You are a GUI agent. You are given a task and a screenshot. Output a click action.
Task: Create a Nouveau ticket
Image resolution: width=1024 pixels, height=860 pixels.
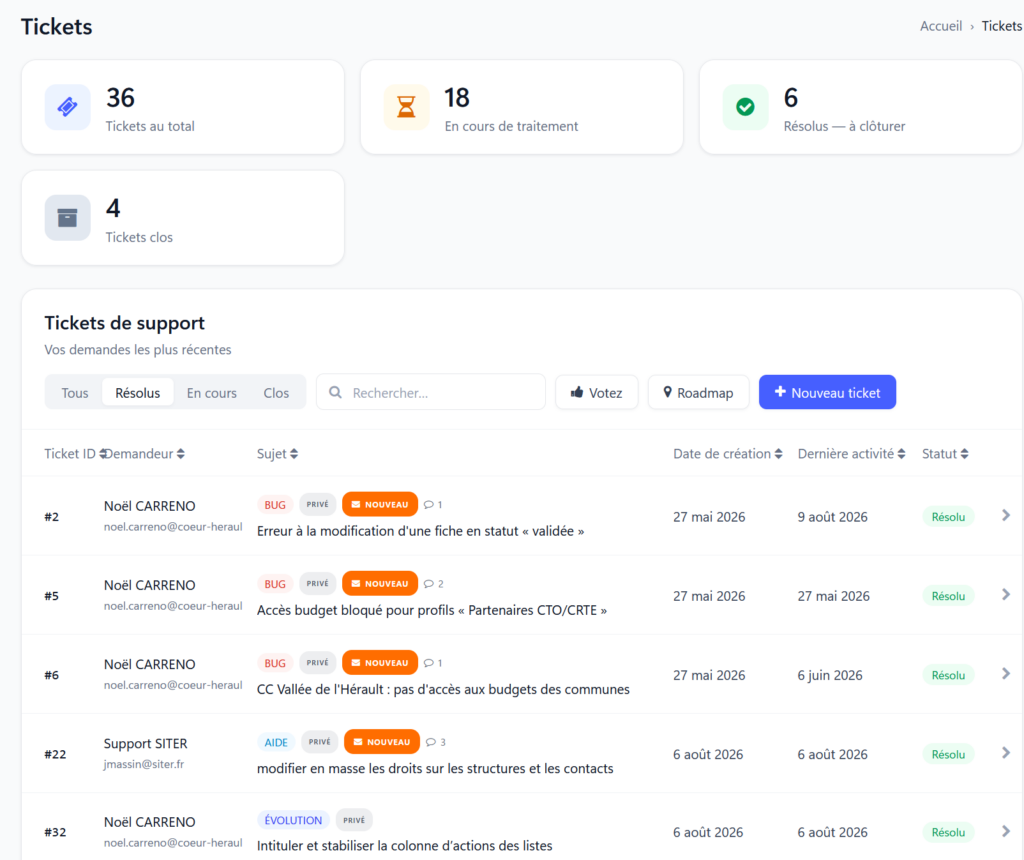827,392
